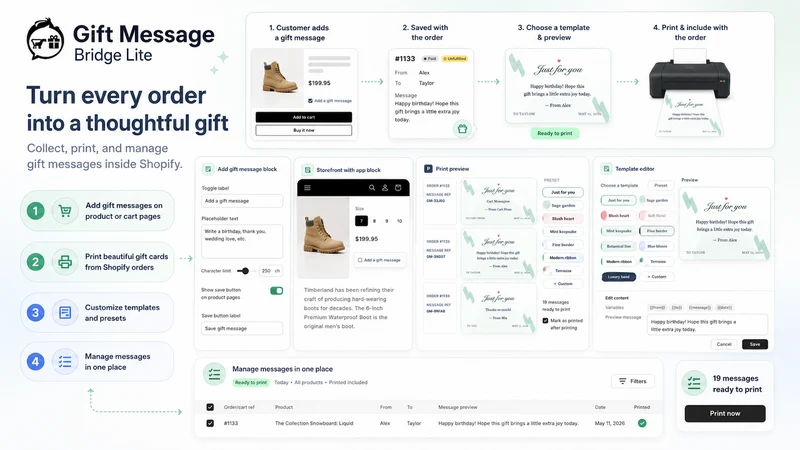Click + Custom preset in Print preview

coord(563,284)
